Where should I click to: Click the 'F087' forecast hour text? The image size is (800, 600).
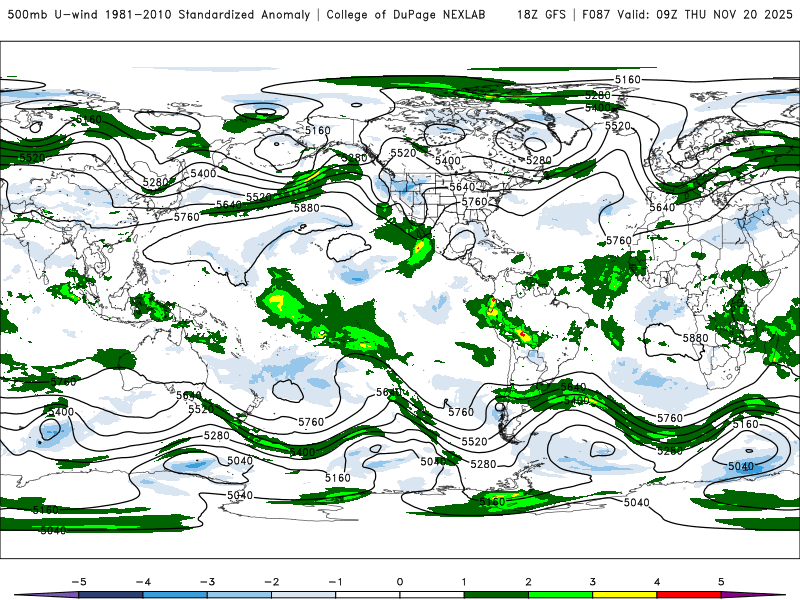click(596, 14)
